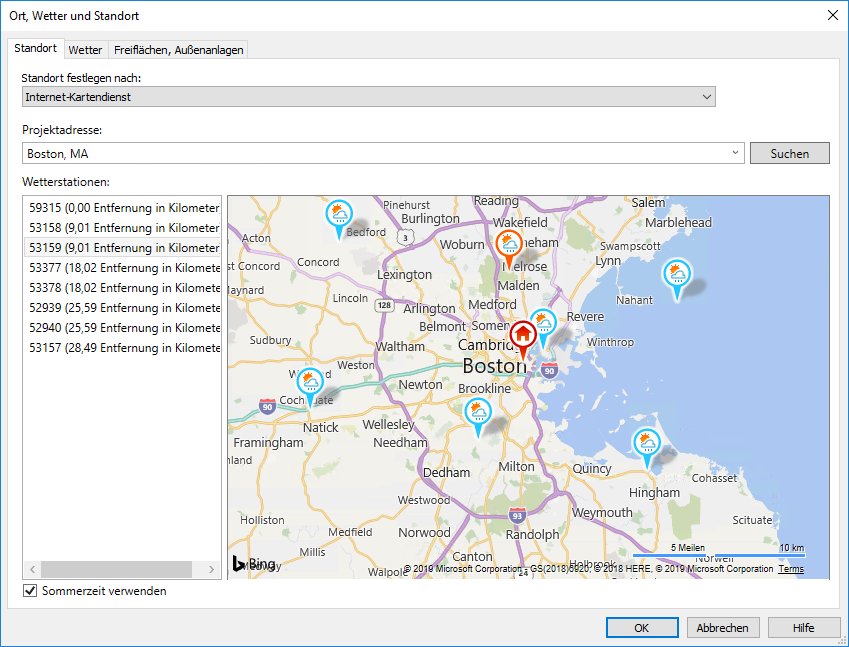Viewport: 849px width, 647px height.
Task: Open the Standort festlegen nach dropdown
Action: [369, 97]
